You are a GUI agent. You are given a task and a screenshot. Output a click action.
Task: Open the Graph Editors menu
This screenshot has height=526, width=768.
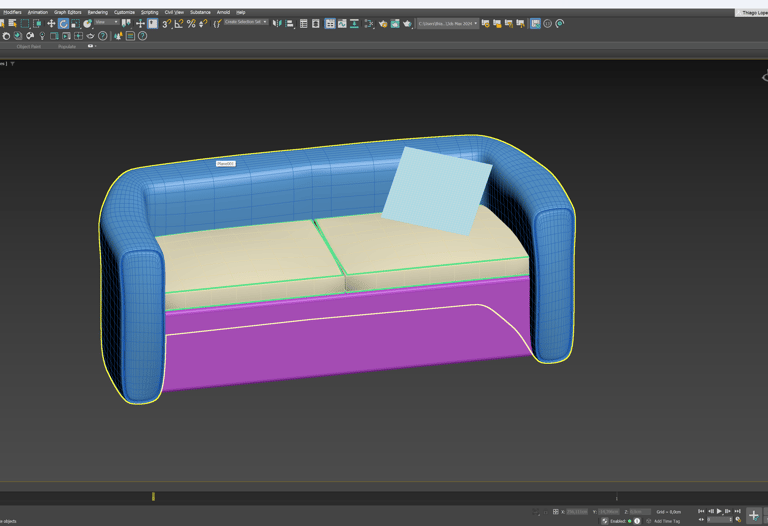tap(67, 12)
